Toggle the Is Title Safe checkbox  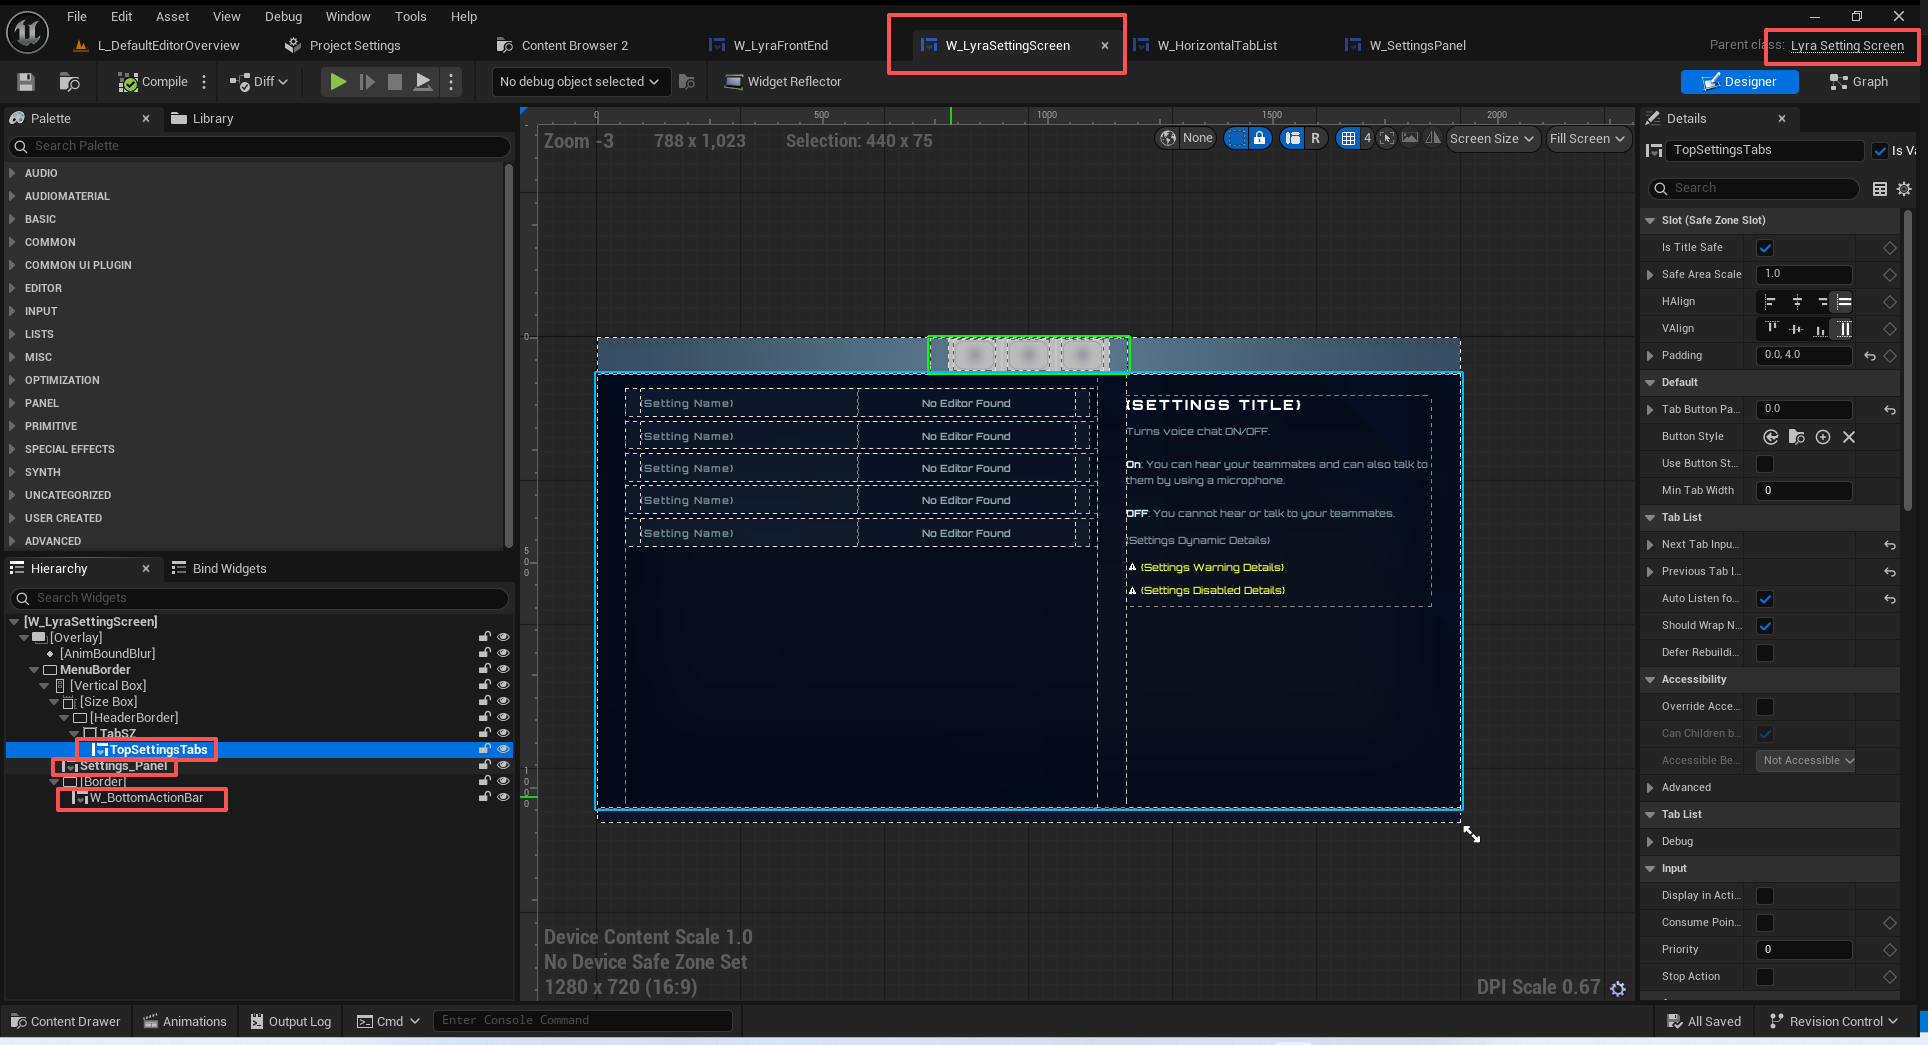(x=1765, y=248)
